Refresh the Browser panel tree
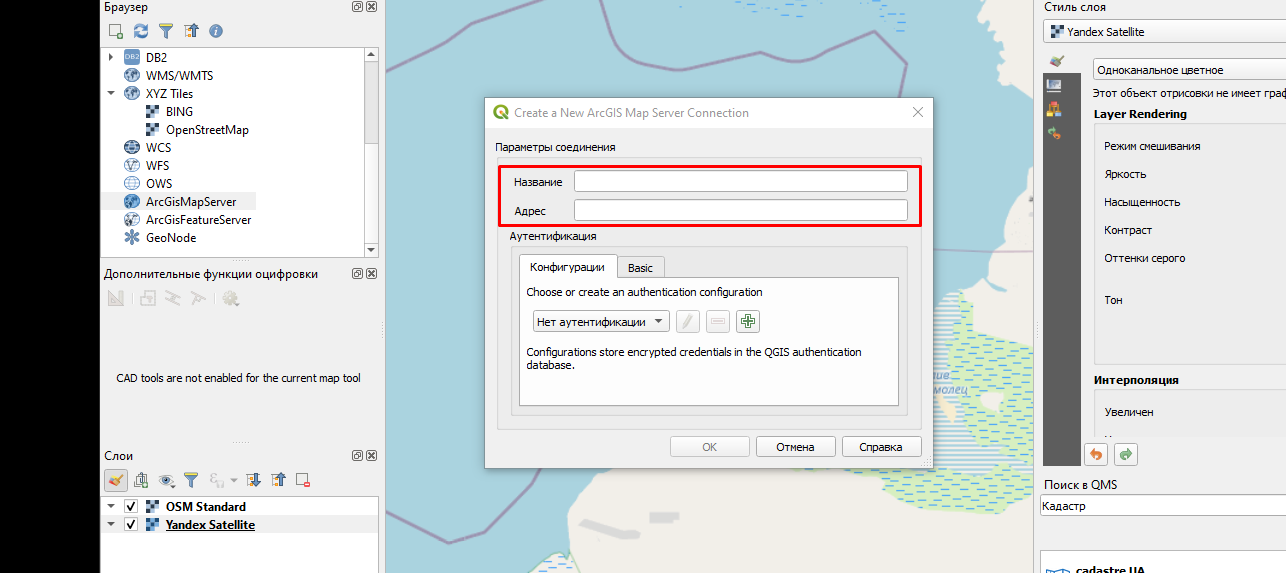Viewport: 1286px width, 573px height. tap(141, 31)
